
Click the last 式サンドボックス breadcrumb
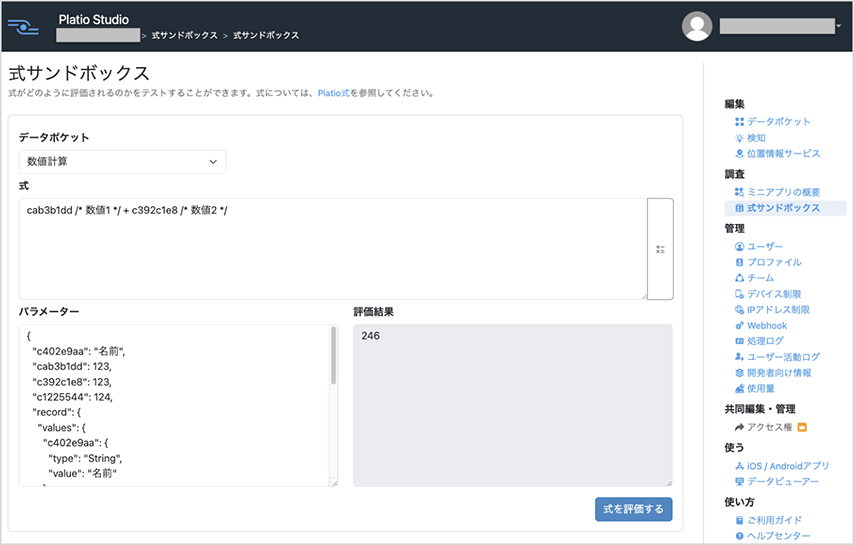[x=266, y=35]
